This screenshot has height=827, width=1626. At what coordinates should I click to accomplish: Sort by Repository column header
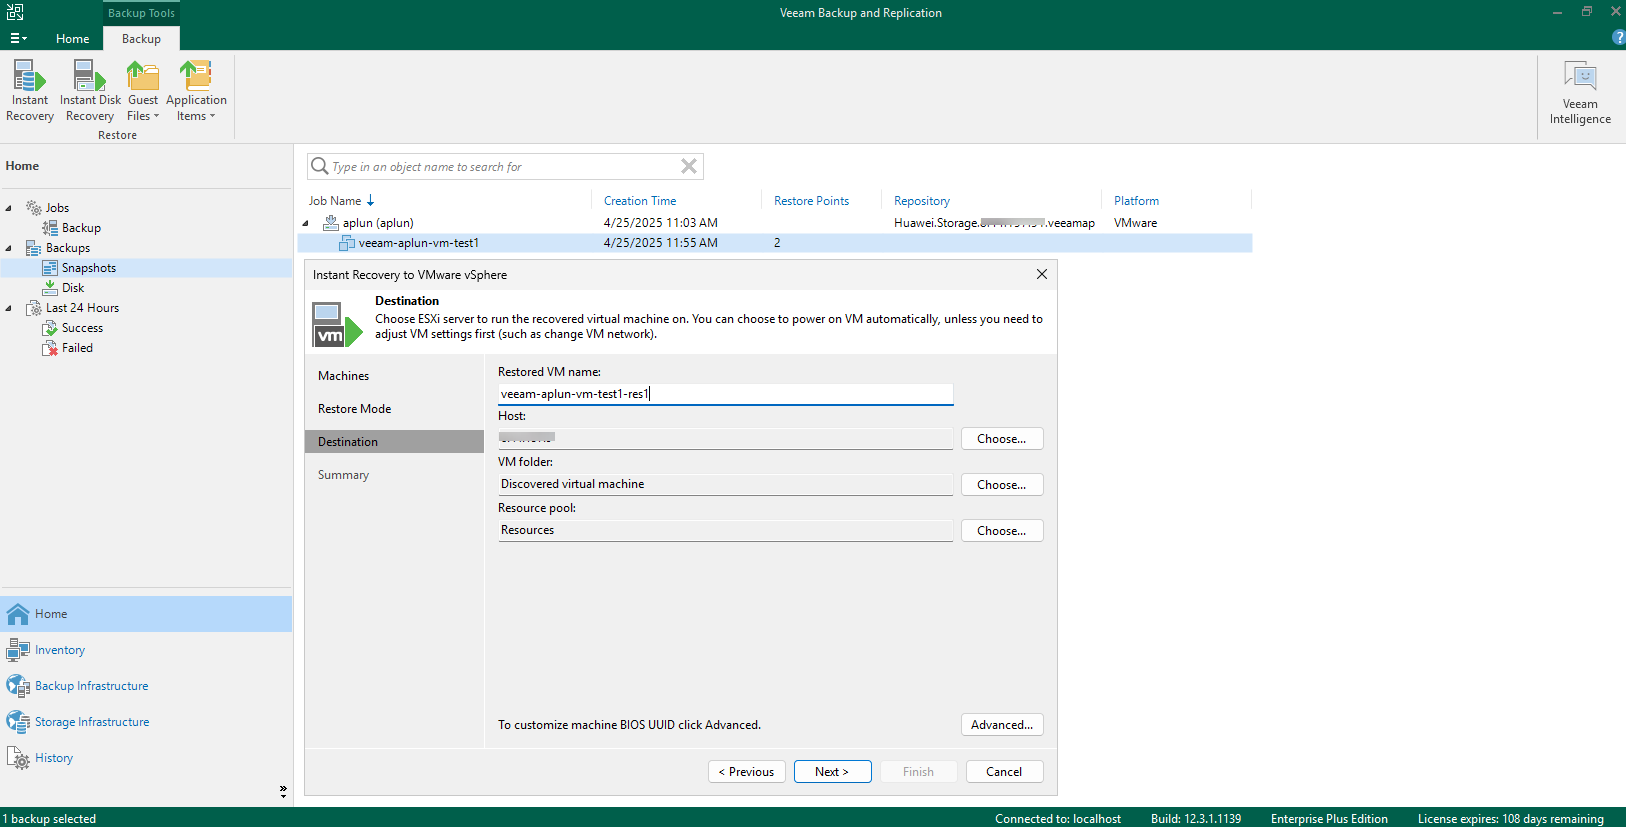[x=922, y=201]
